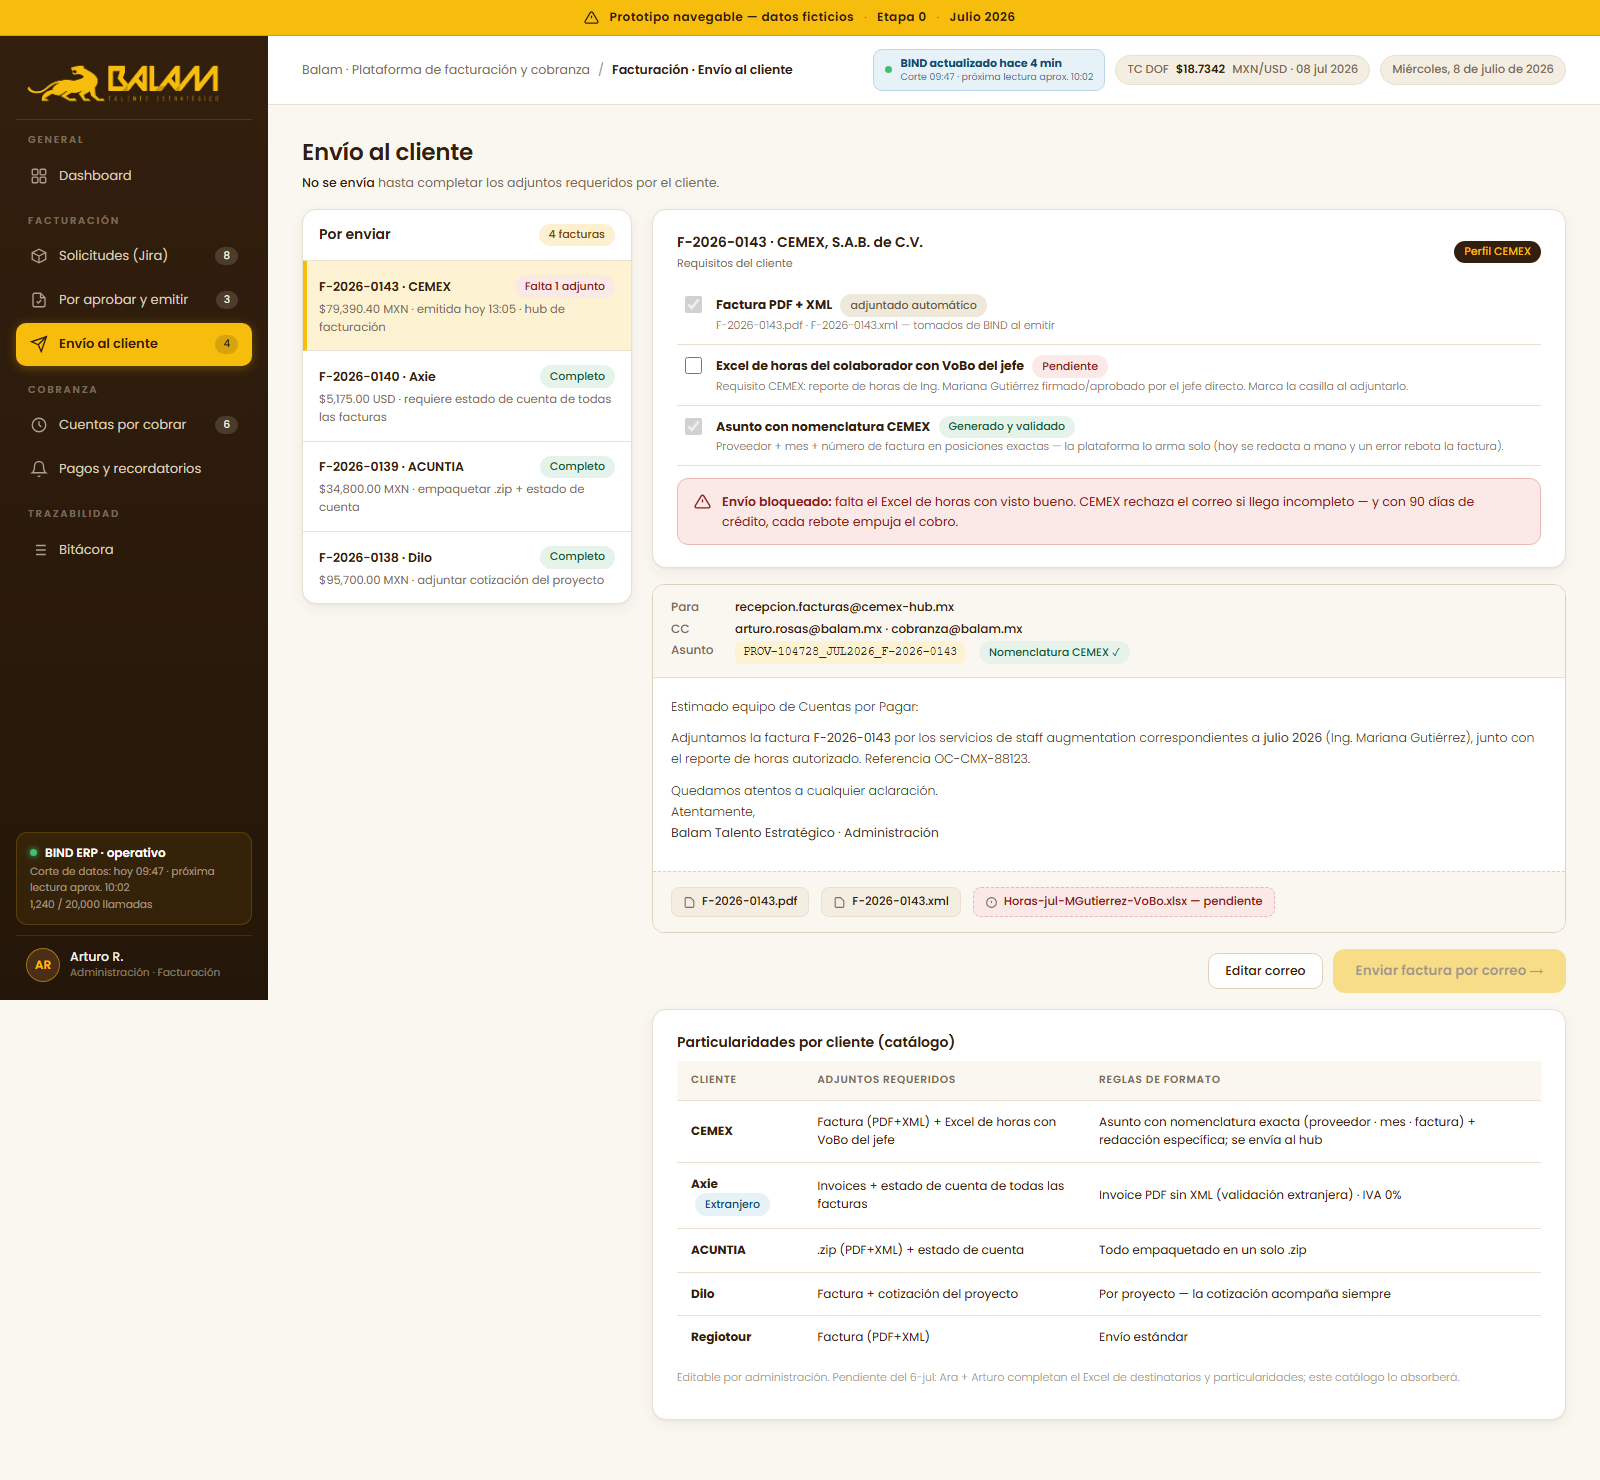This screenshot has height=1480, width=1600.
Task: Click the TC DOF exchange rate pill
Action: [1242, 70]
